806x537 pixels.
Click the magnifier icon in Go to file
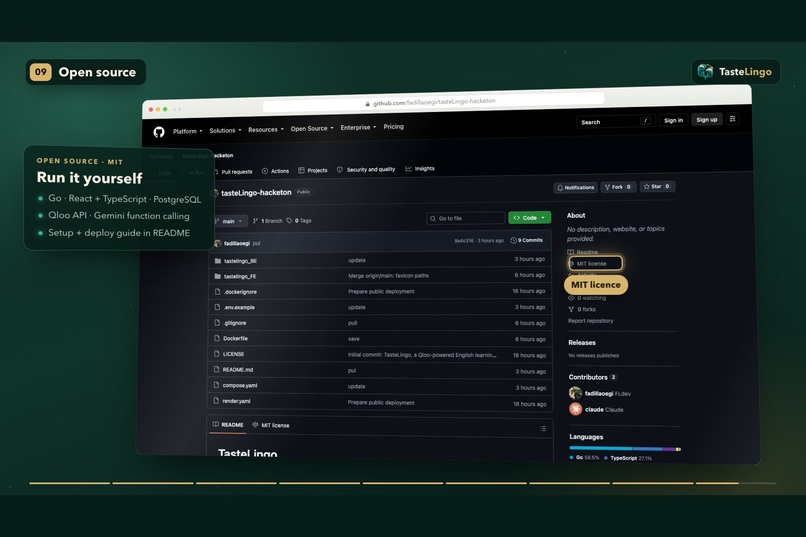pyautogui.click(x=433, y=219)
